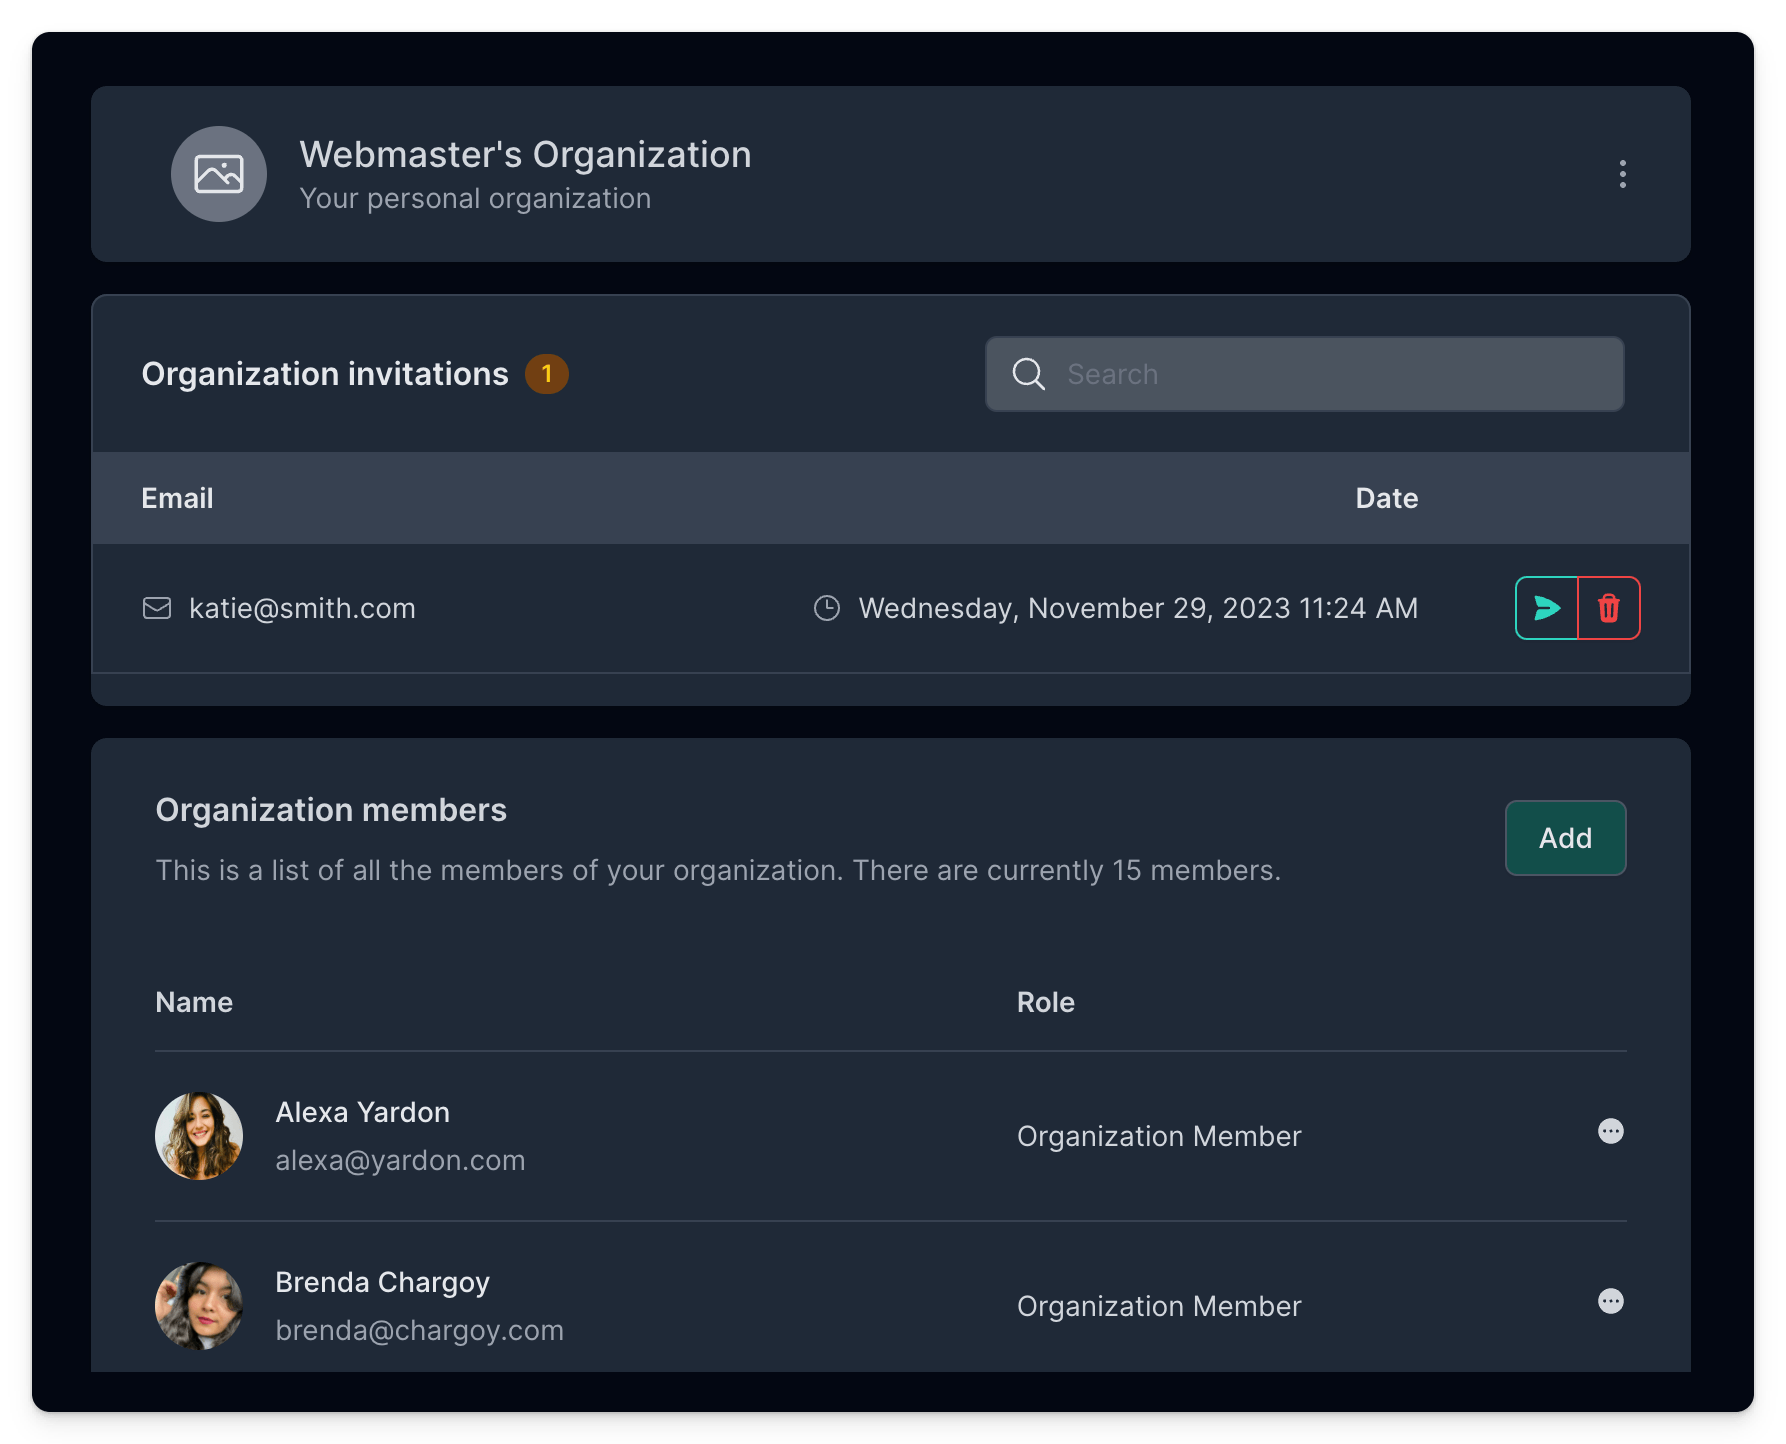The image size is (1786, 1444).
Task: Sort invitations by the Email column header
Action: 177,498
